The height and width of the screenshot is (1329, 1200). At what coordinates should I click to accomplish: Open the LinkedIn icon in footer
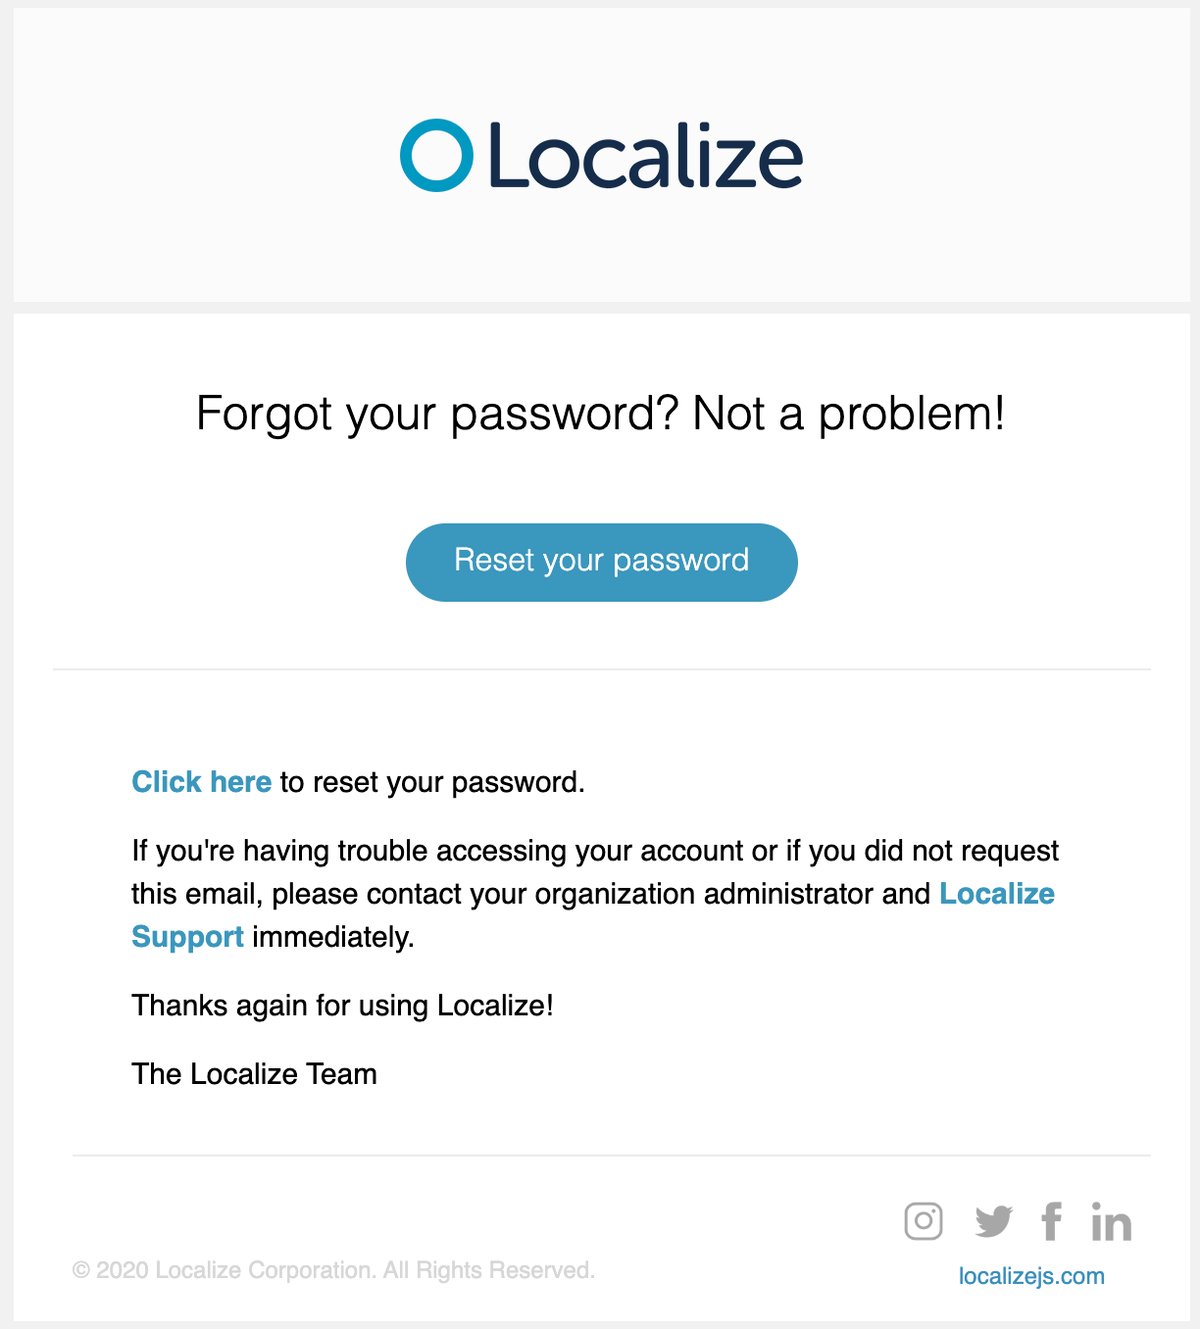pos(1111,1221)
